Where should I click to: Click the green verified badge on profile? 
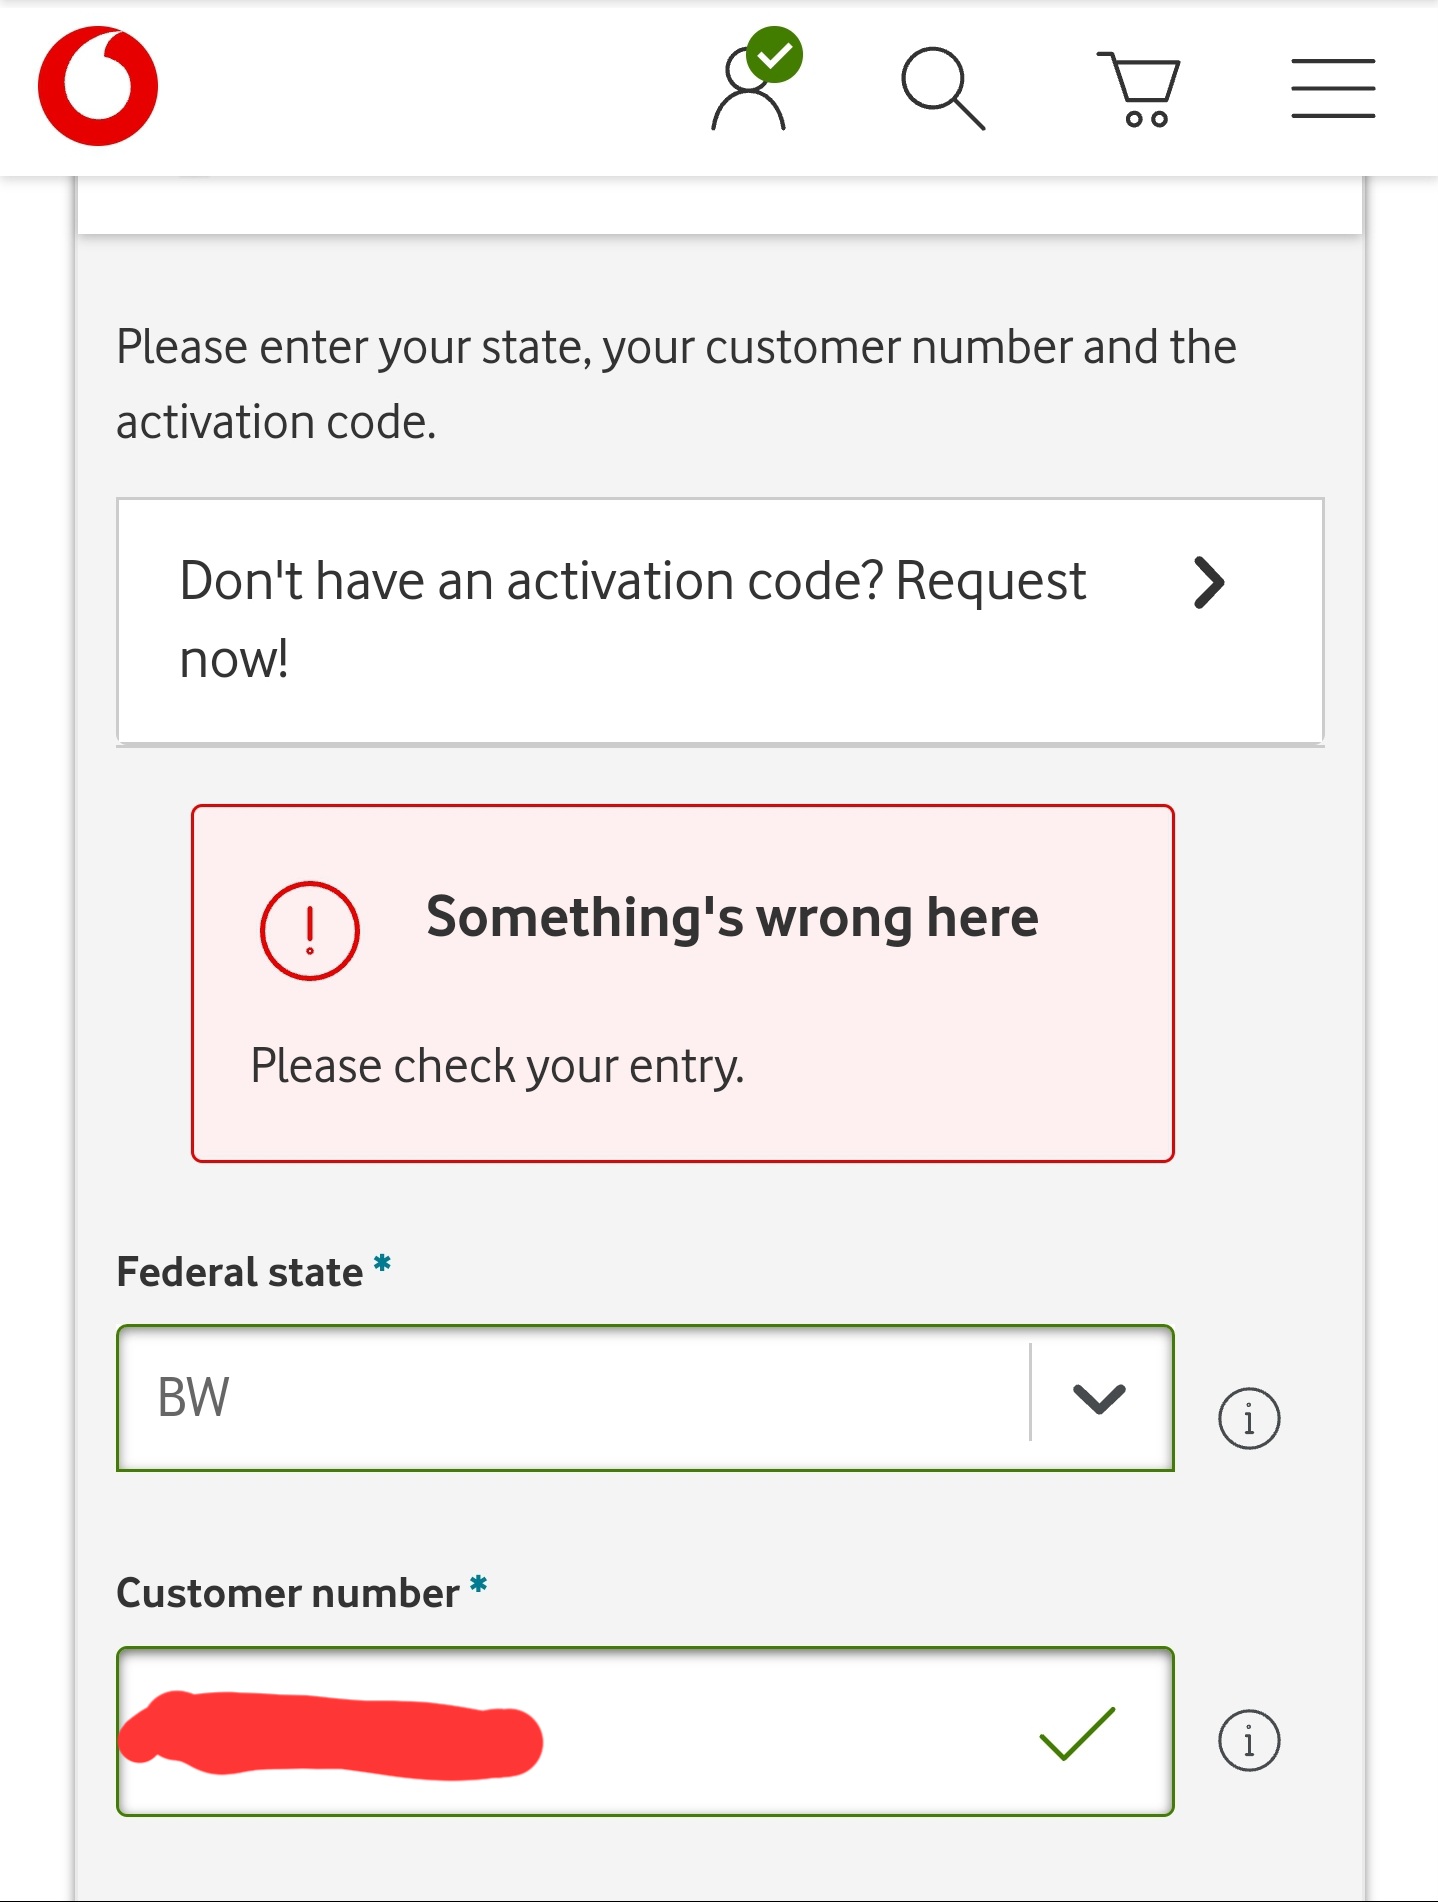(x=775, y=55)
